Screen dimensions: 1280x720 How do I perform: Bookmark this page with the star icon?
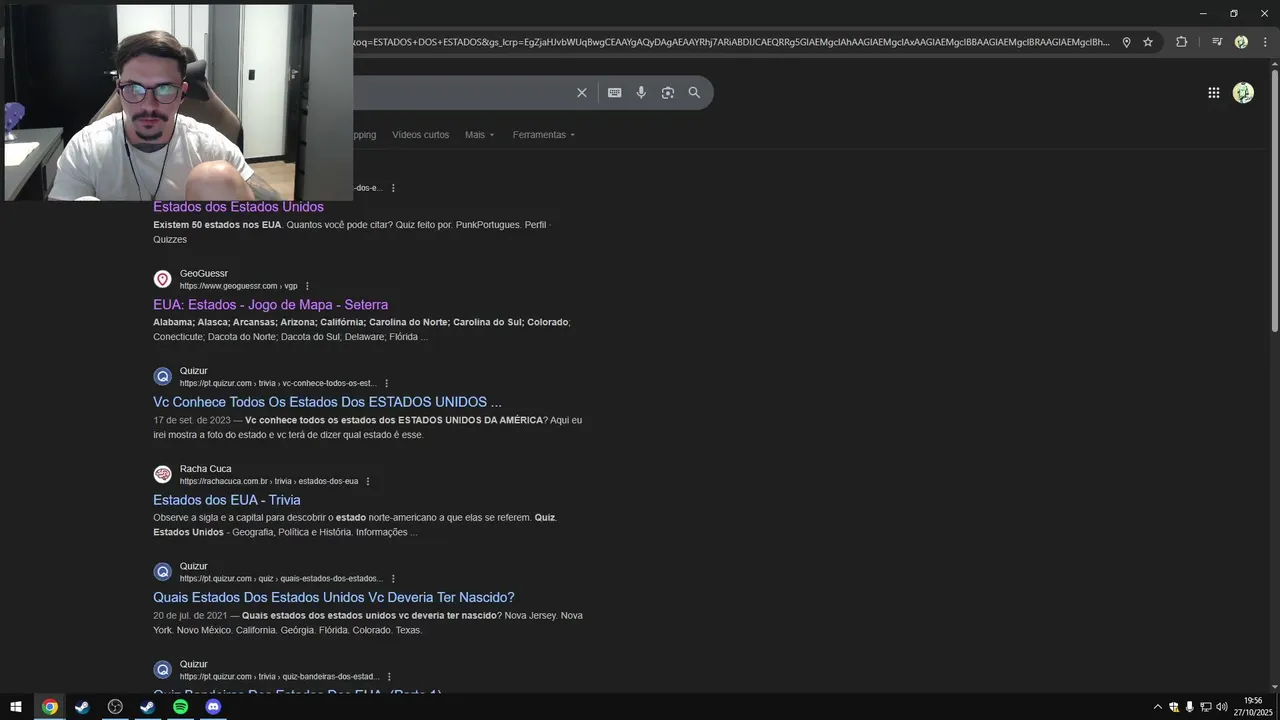(1148, 42)
